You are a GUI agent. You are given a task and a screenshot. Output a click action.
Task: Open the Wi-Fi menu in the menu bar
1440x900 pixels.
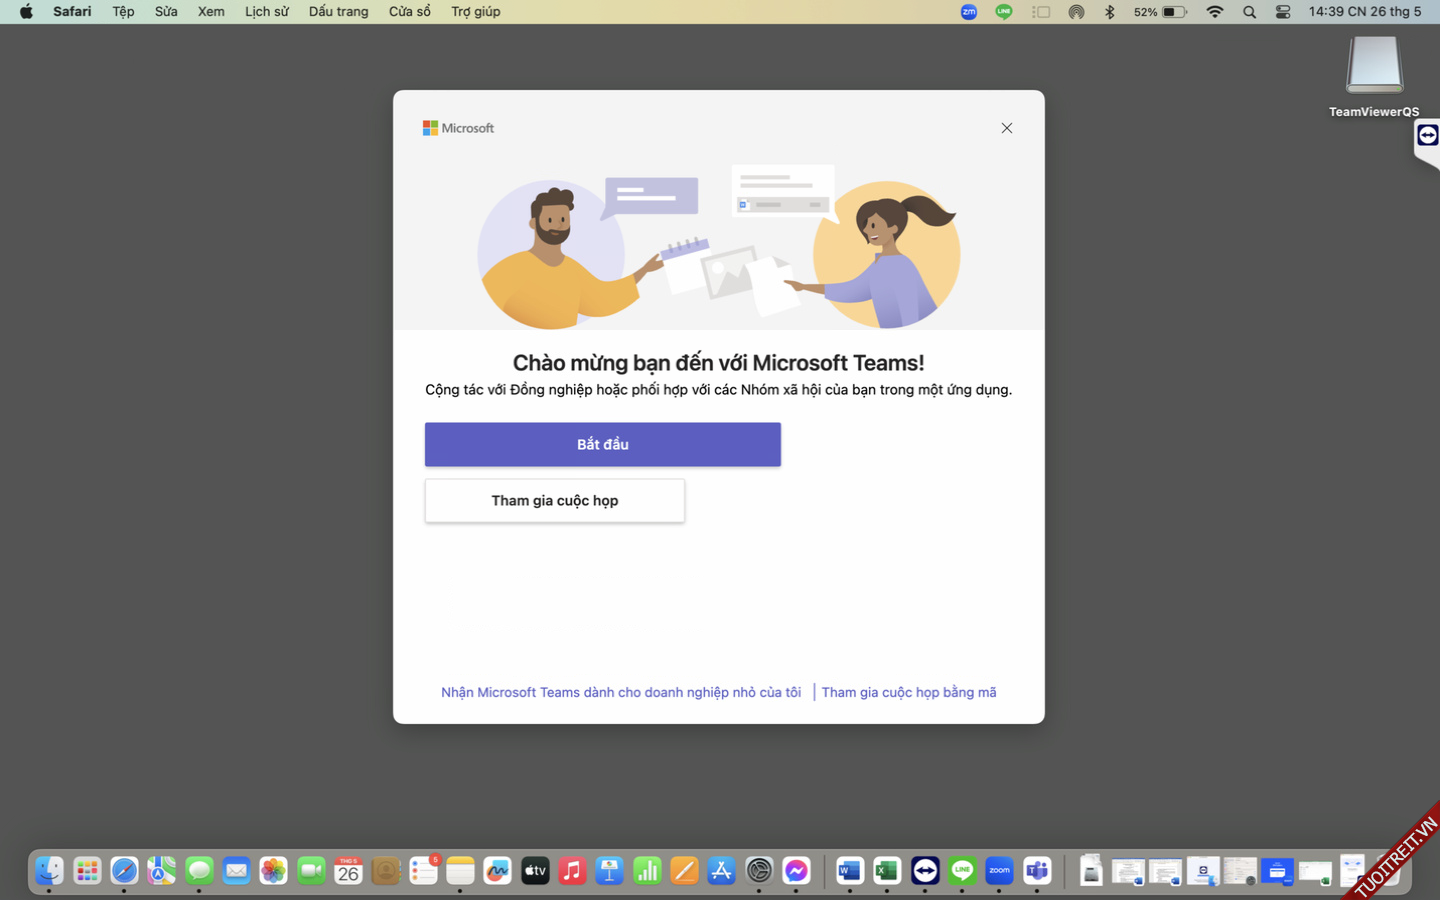1215,12
